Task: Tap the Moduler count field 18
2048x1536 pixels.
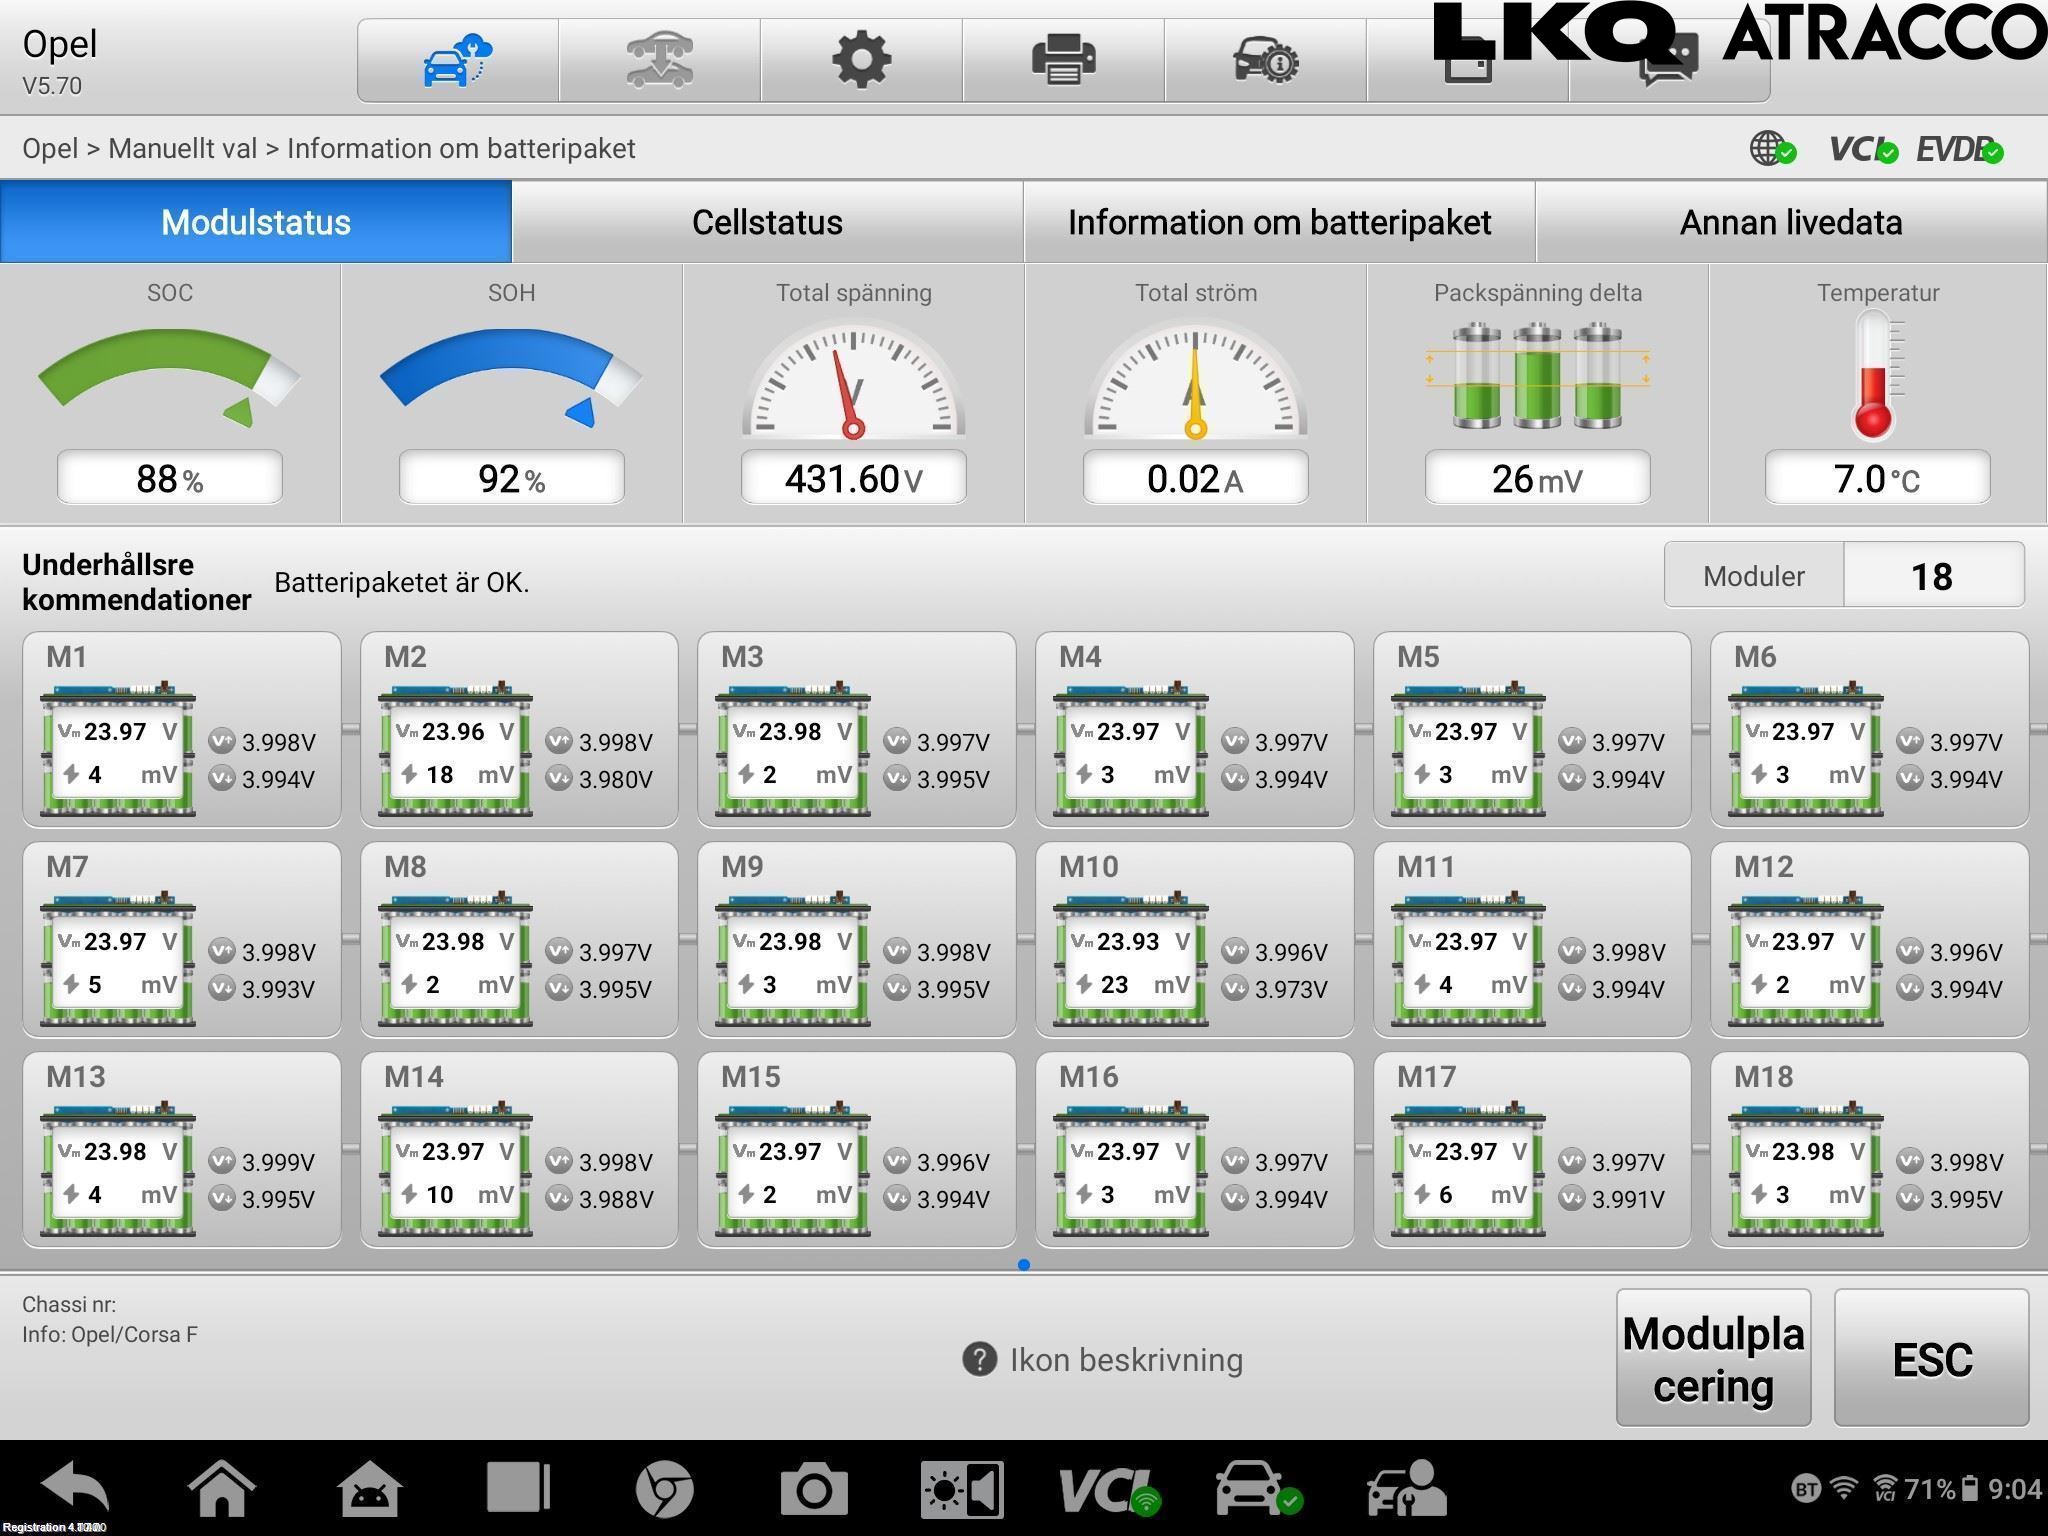Action: tap(1933, 576)
